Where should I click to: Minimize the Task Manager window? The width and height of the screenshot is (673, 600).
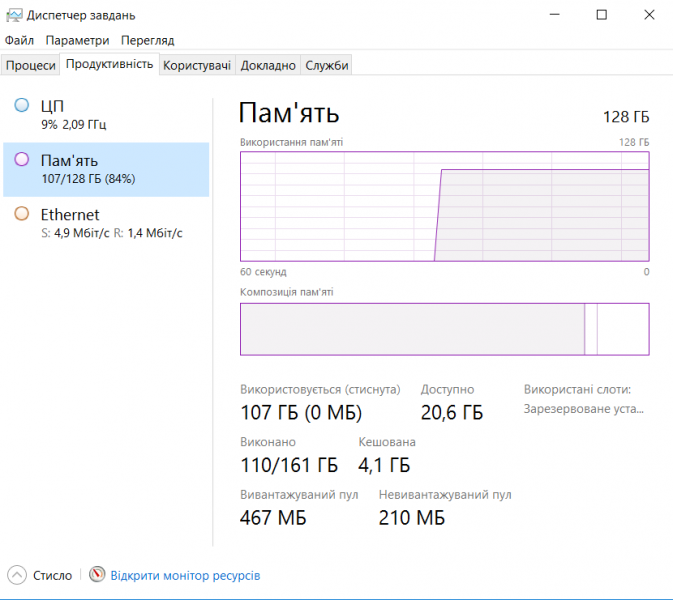(555, 15)
